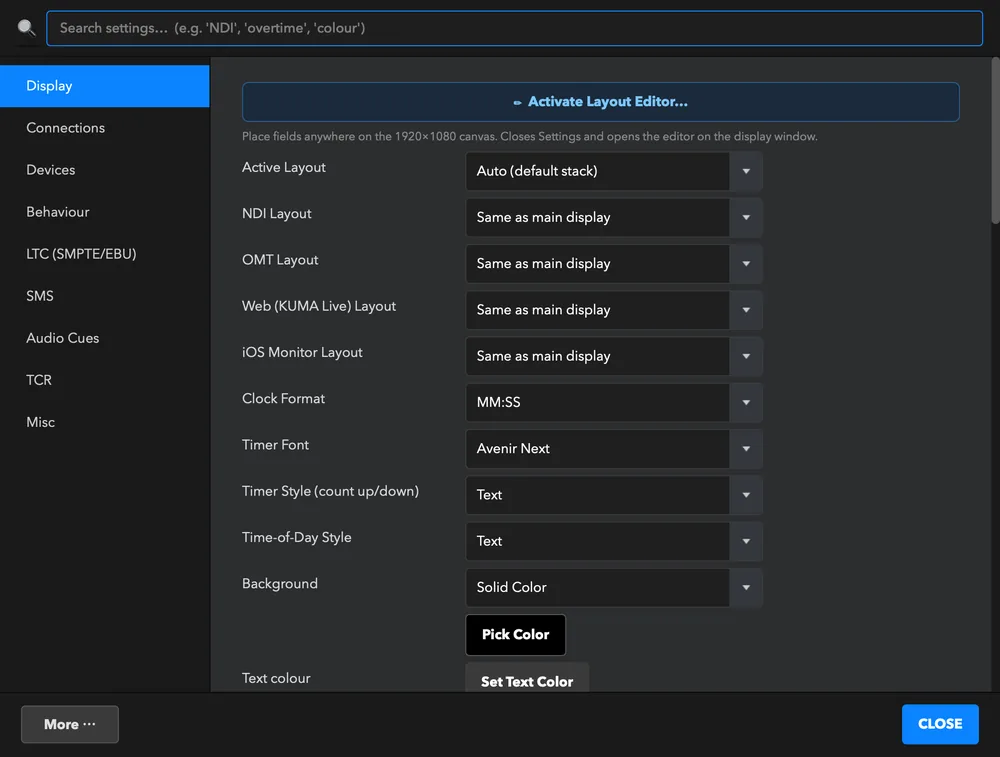Open the OMT Layout dropdown
The image size is (1000, 757).
(614, 263)
